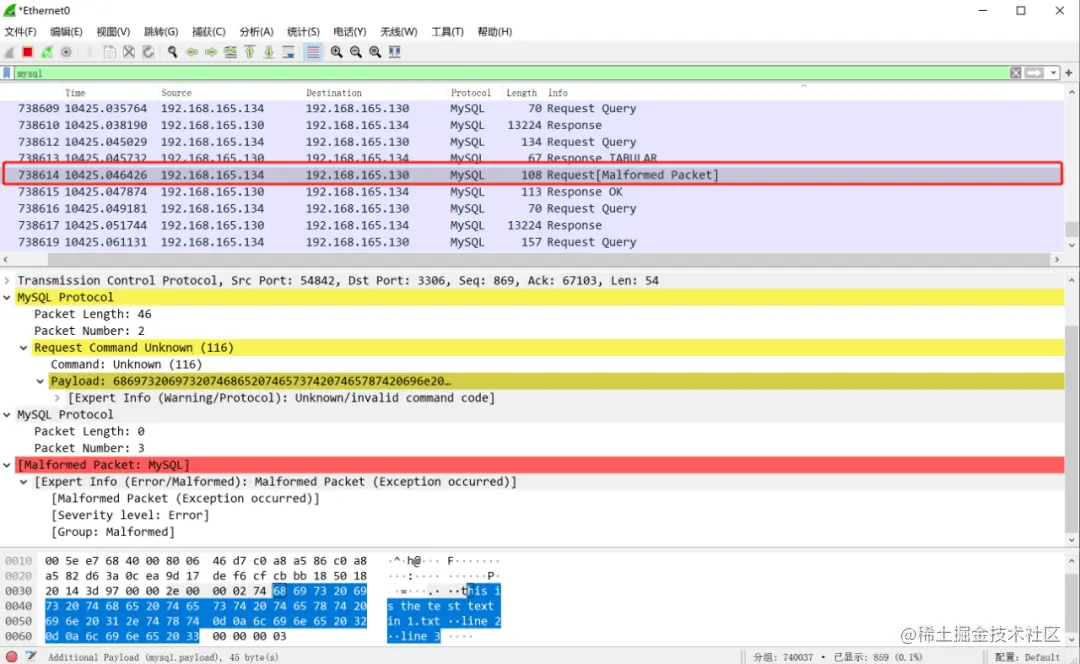The image size is (1080, 664).
Task: Go forward to next packet arrow
Action: [x=211, y=52]
